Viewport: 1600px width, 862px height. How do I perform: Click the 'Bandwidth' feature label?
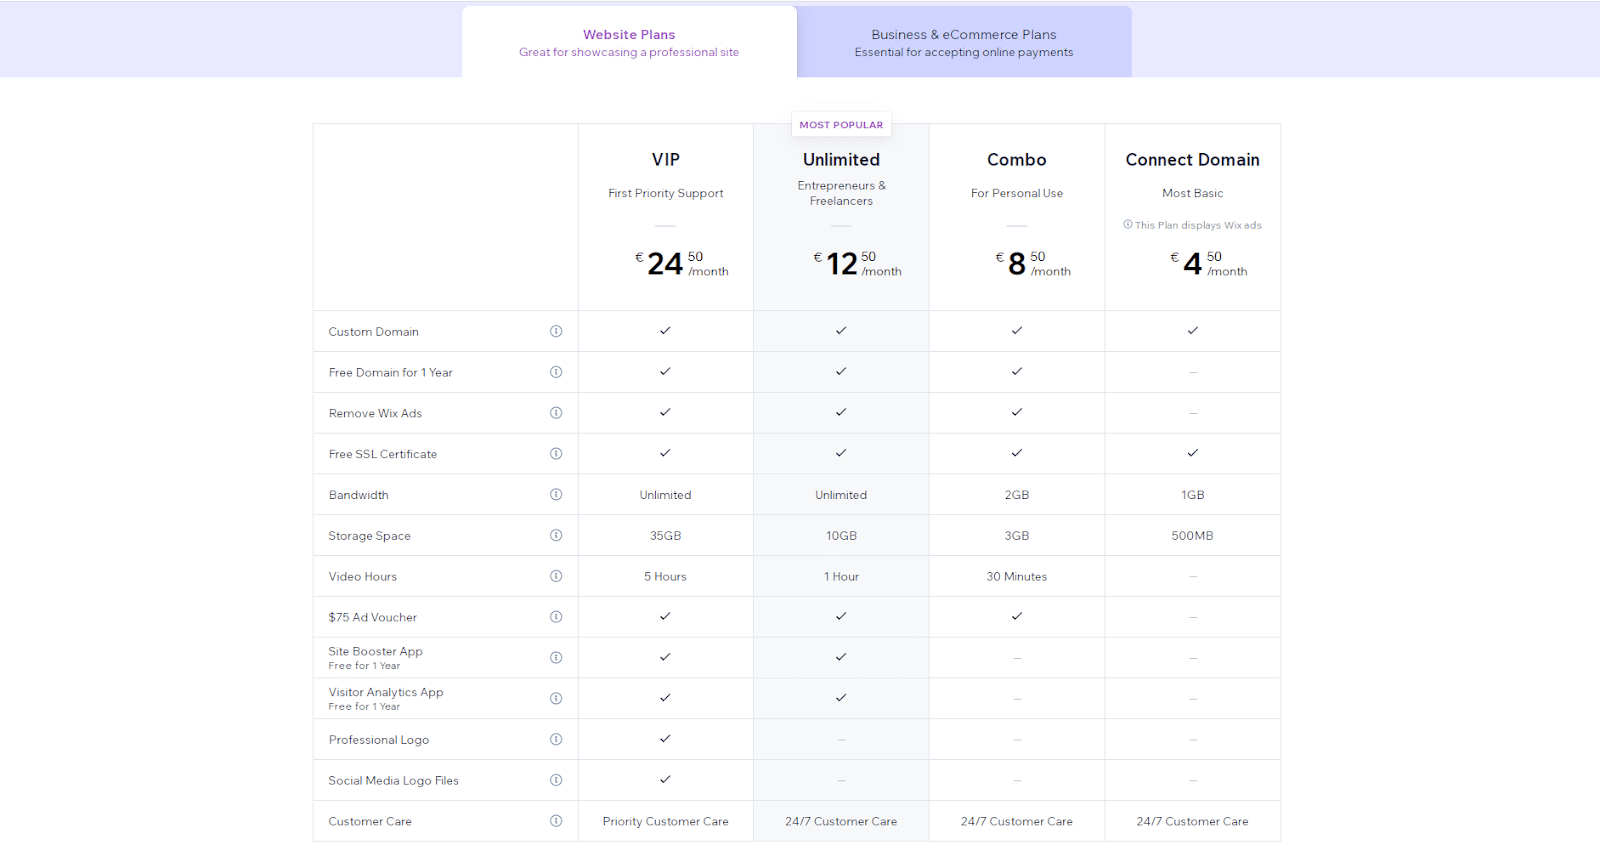(358, 495)
